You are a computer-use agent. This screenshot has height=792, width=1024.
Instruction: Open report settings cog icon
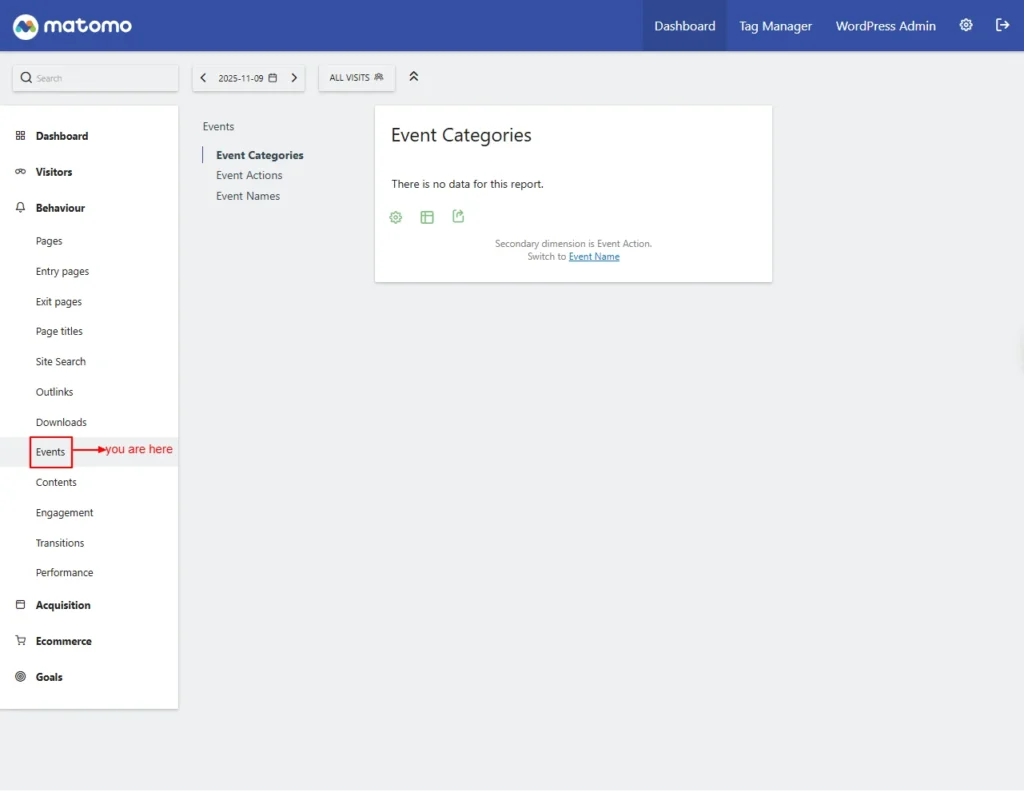pos(396,217)
